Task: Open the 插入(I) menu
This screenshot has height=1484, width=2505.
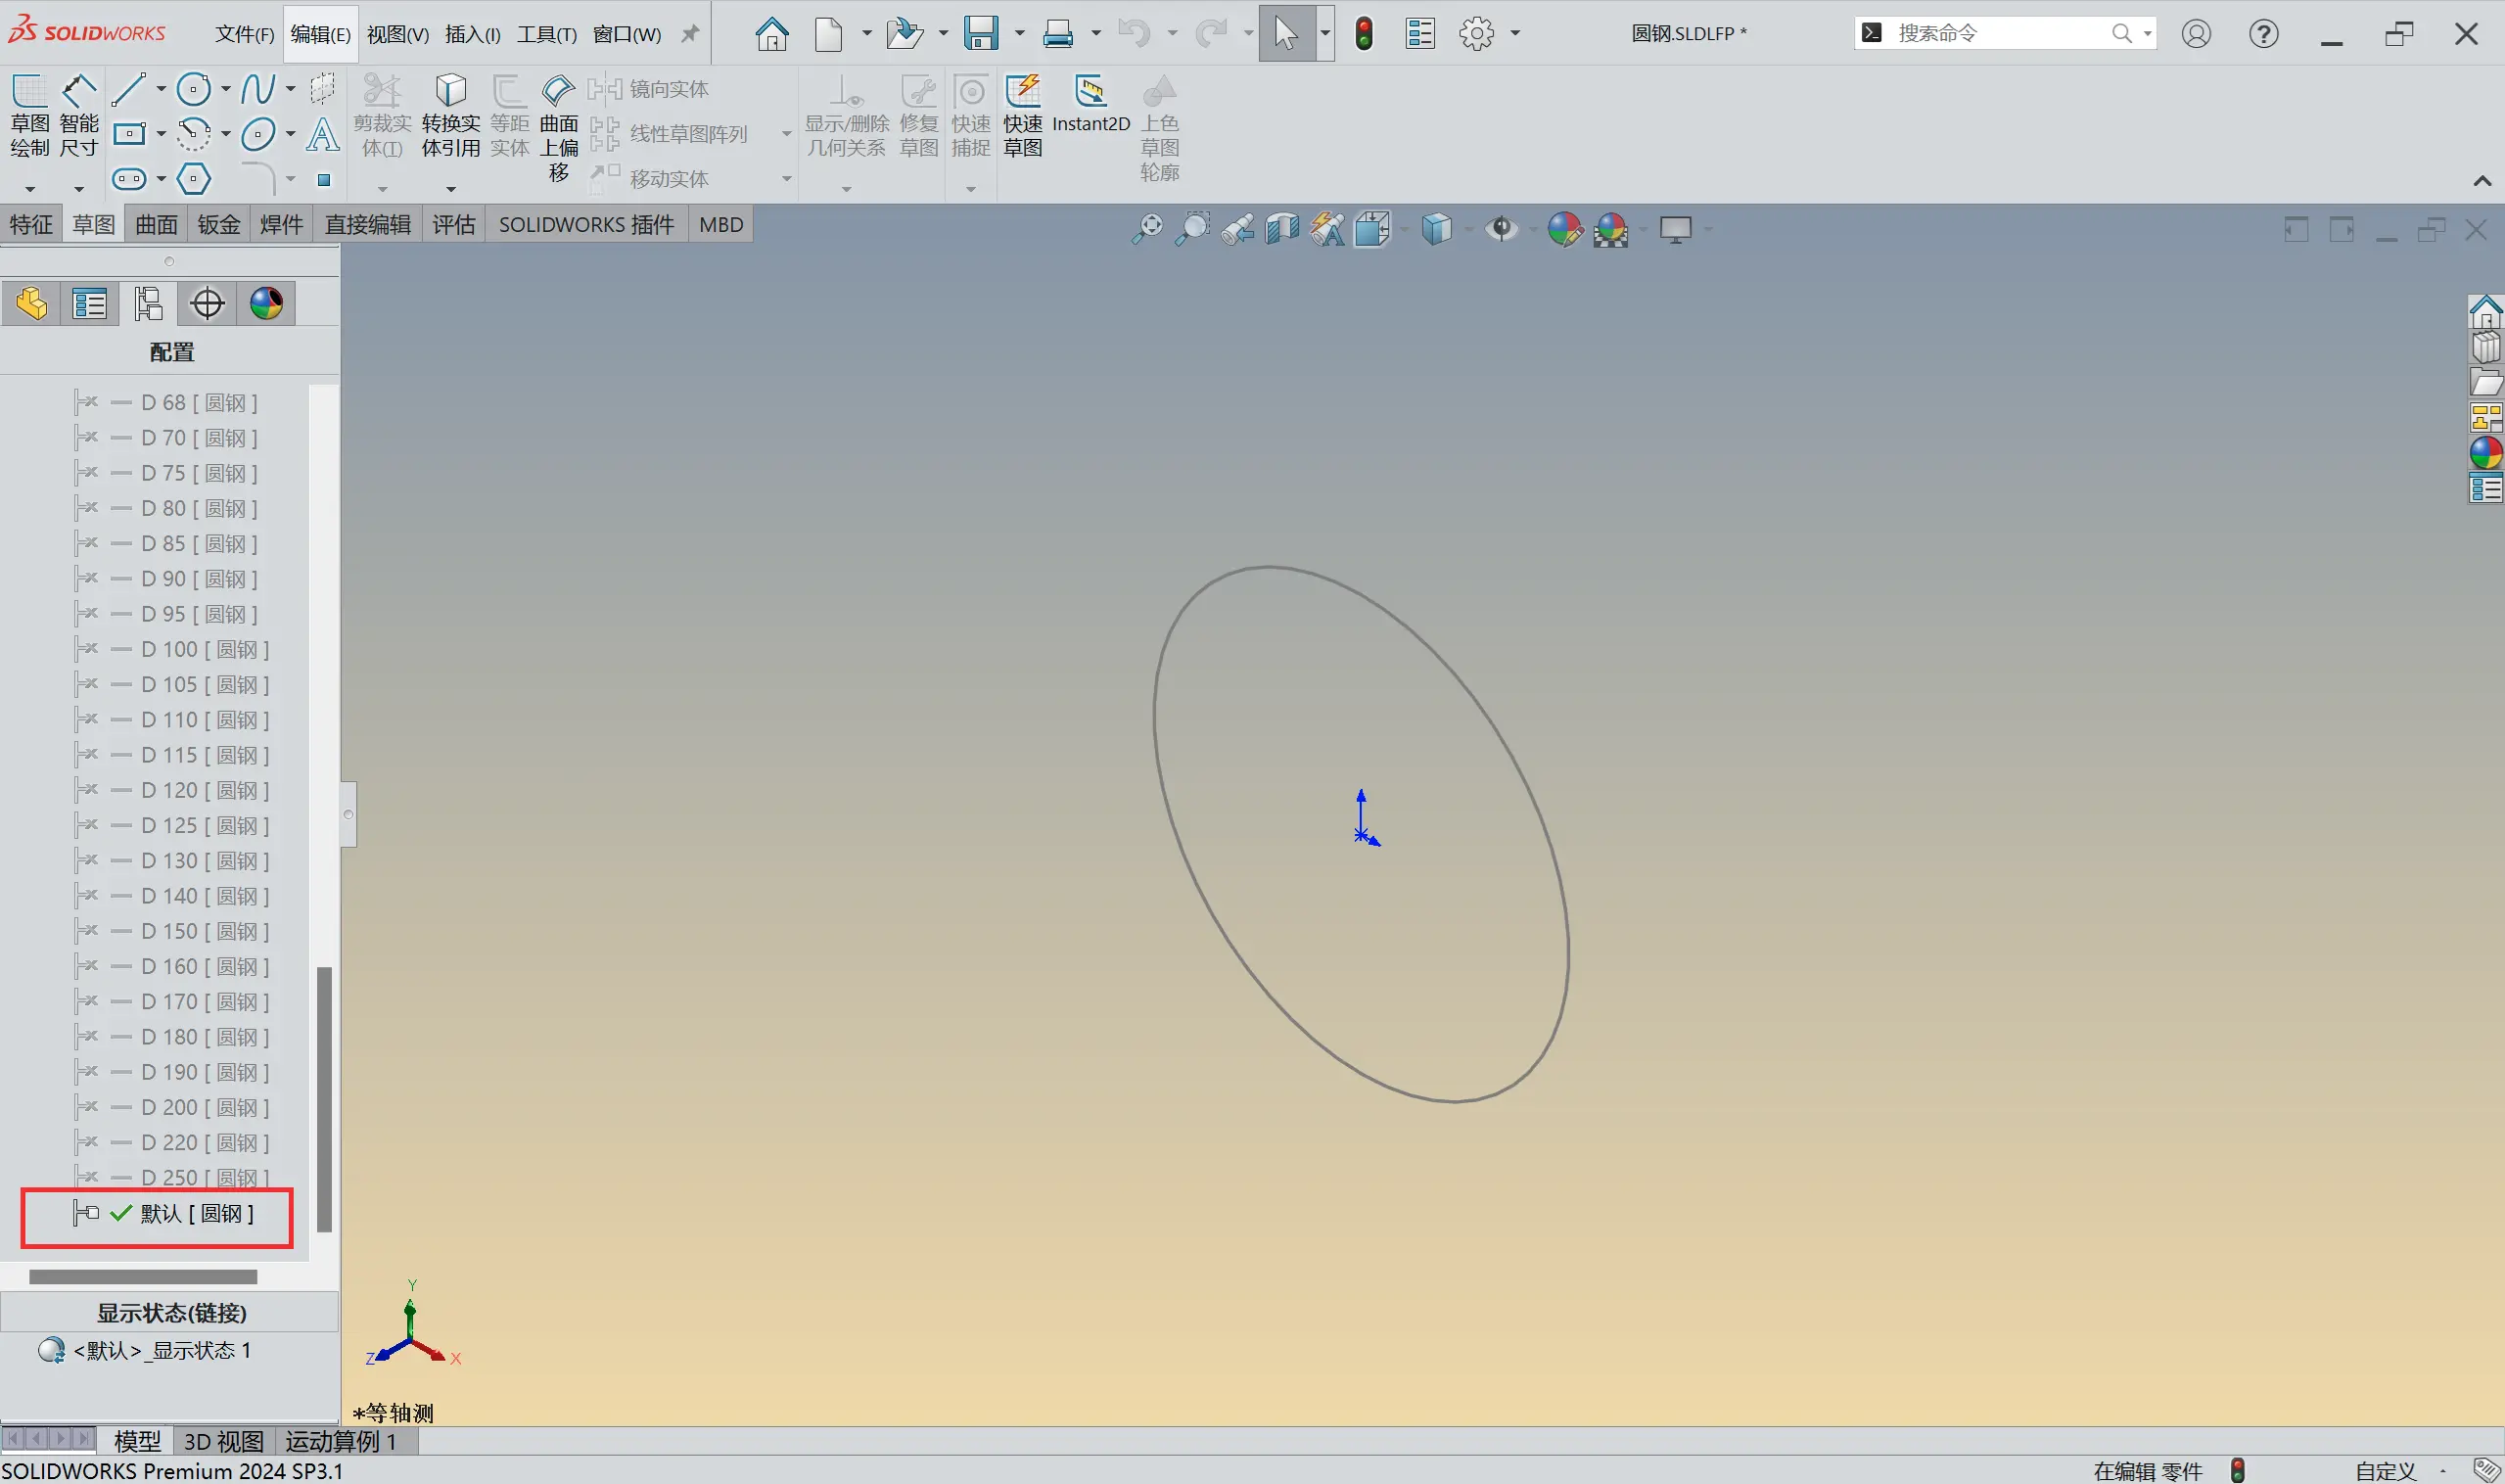Action: (x=472, y=34)
